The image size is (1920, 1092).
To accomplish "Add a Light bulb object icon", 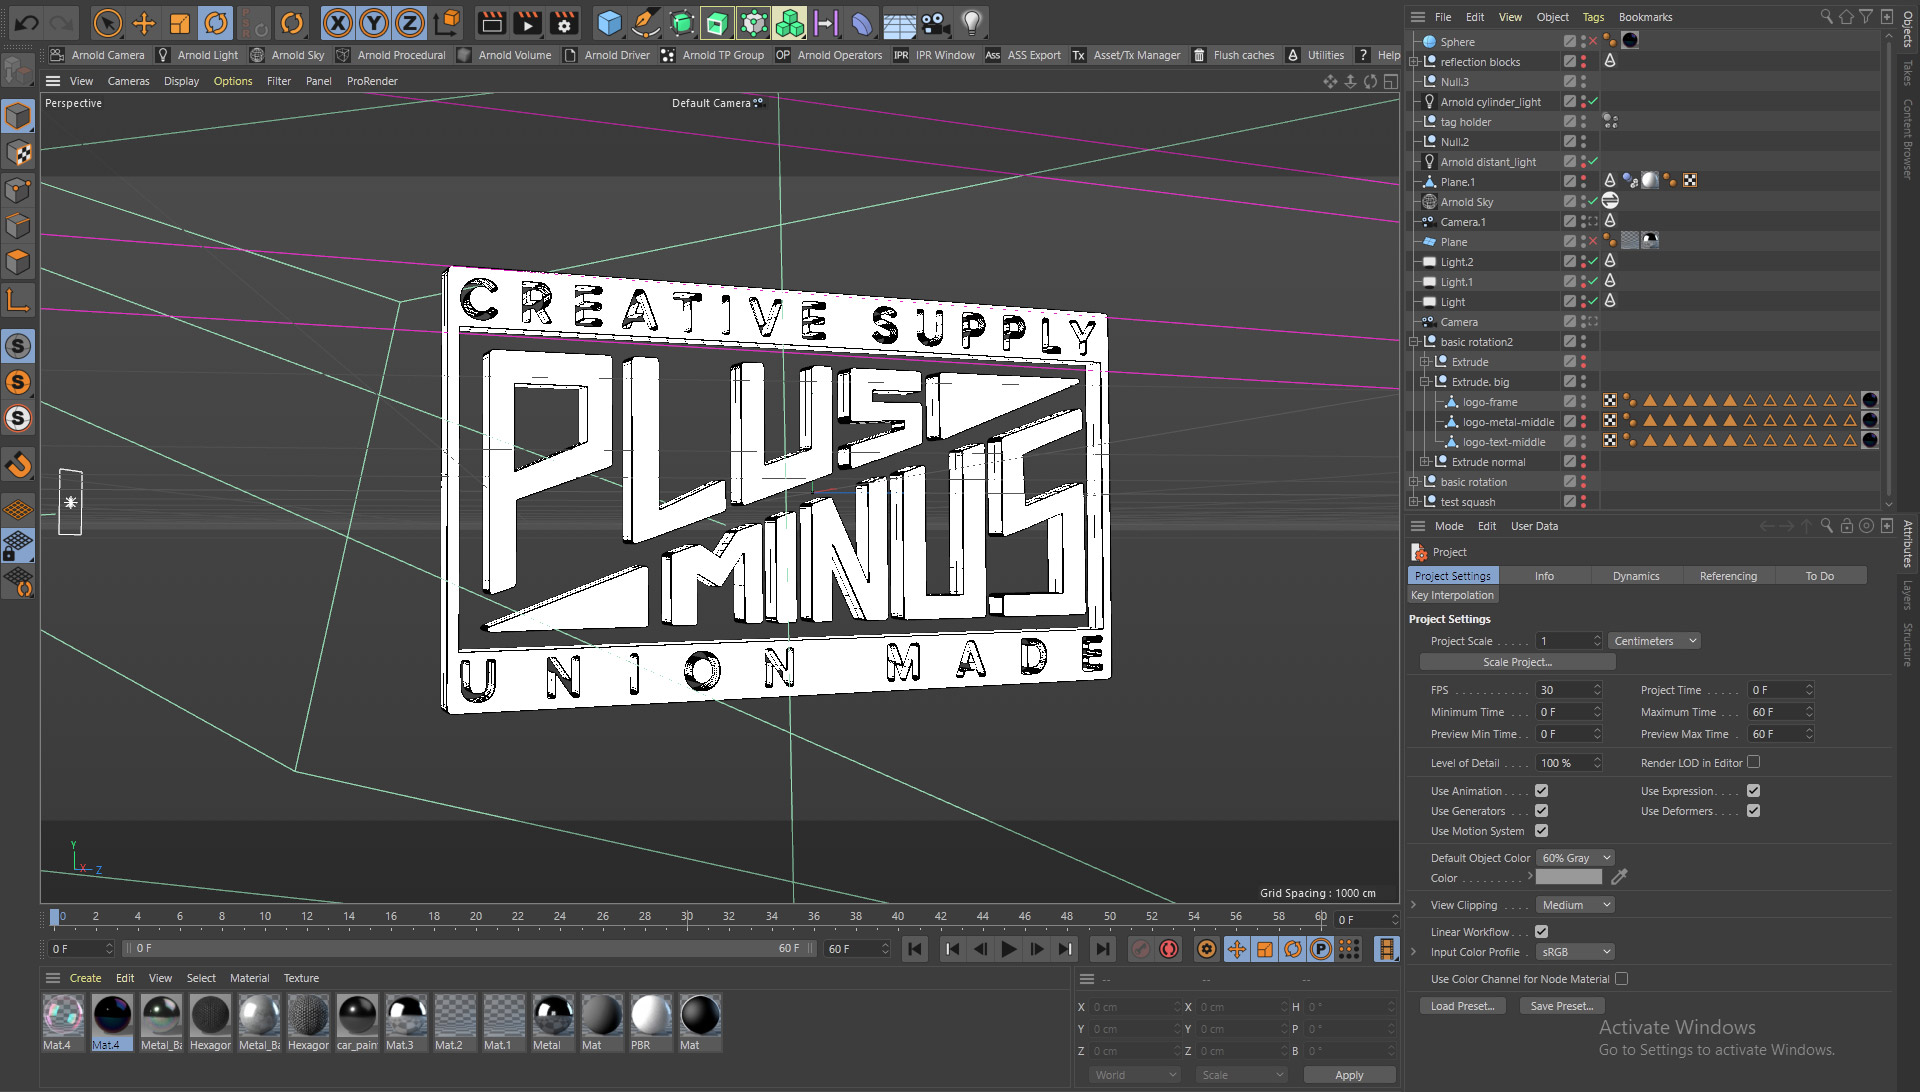I will [x=971, y=22].
